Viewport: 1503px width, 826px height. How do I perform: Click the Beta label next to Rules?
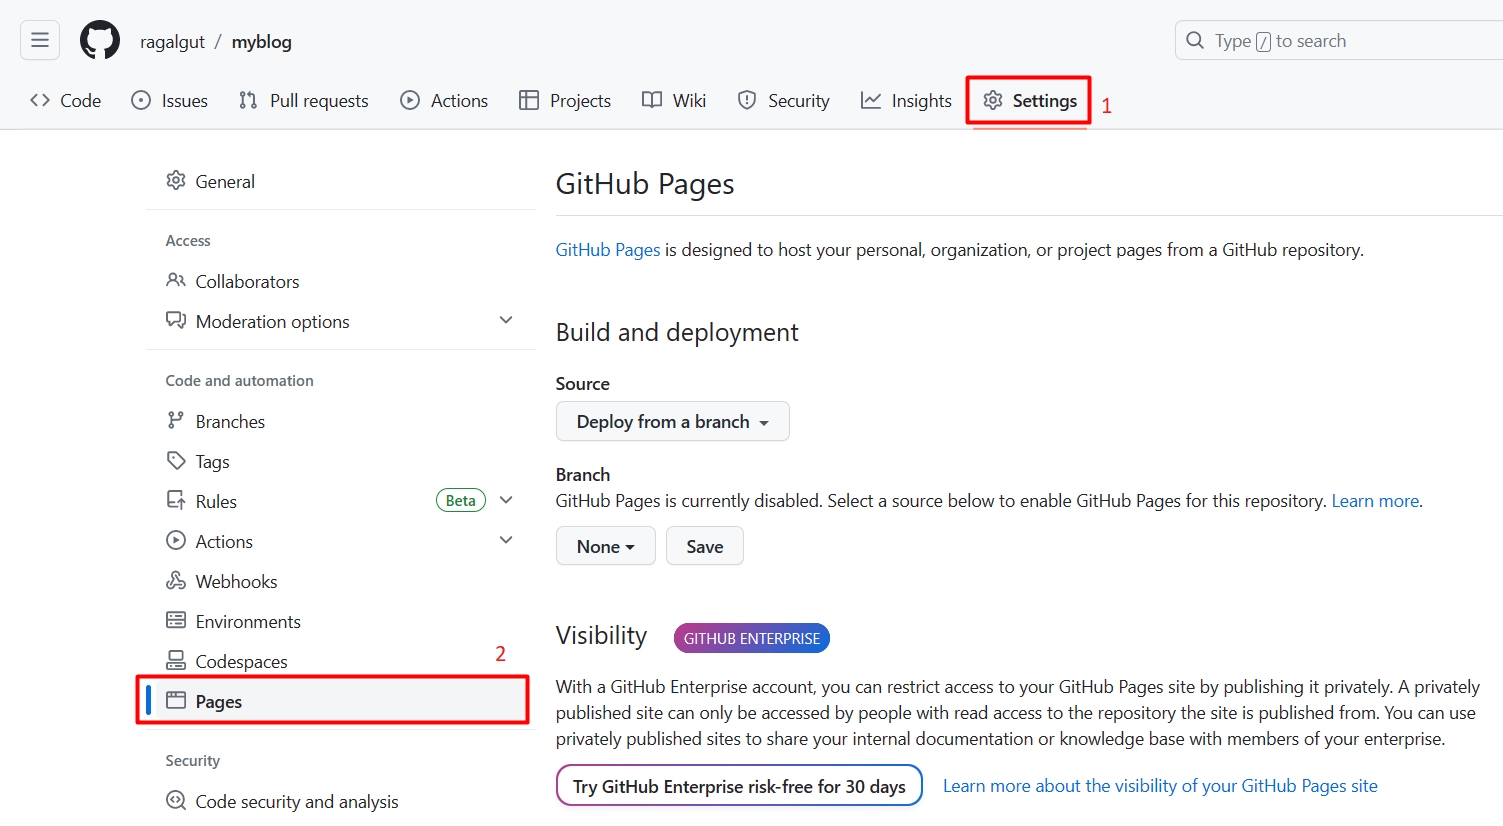coord(461,500)
